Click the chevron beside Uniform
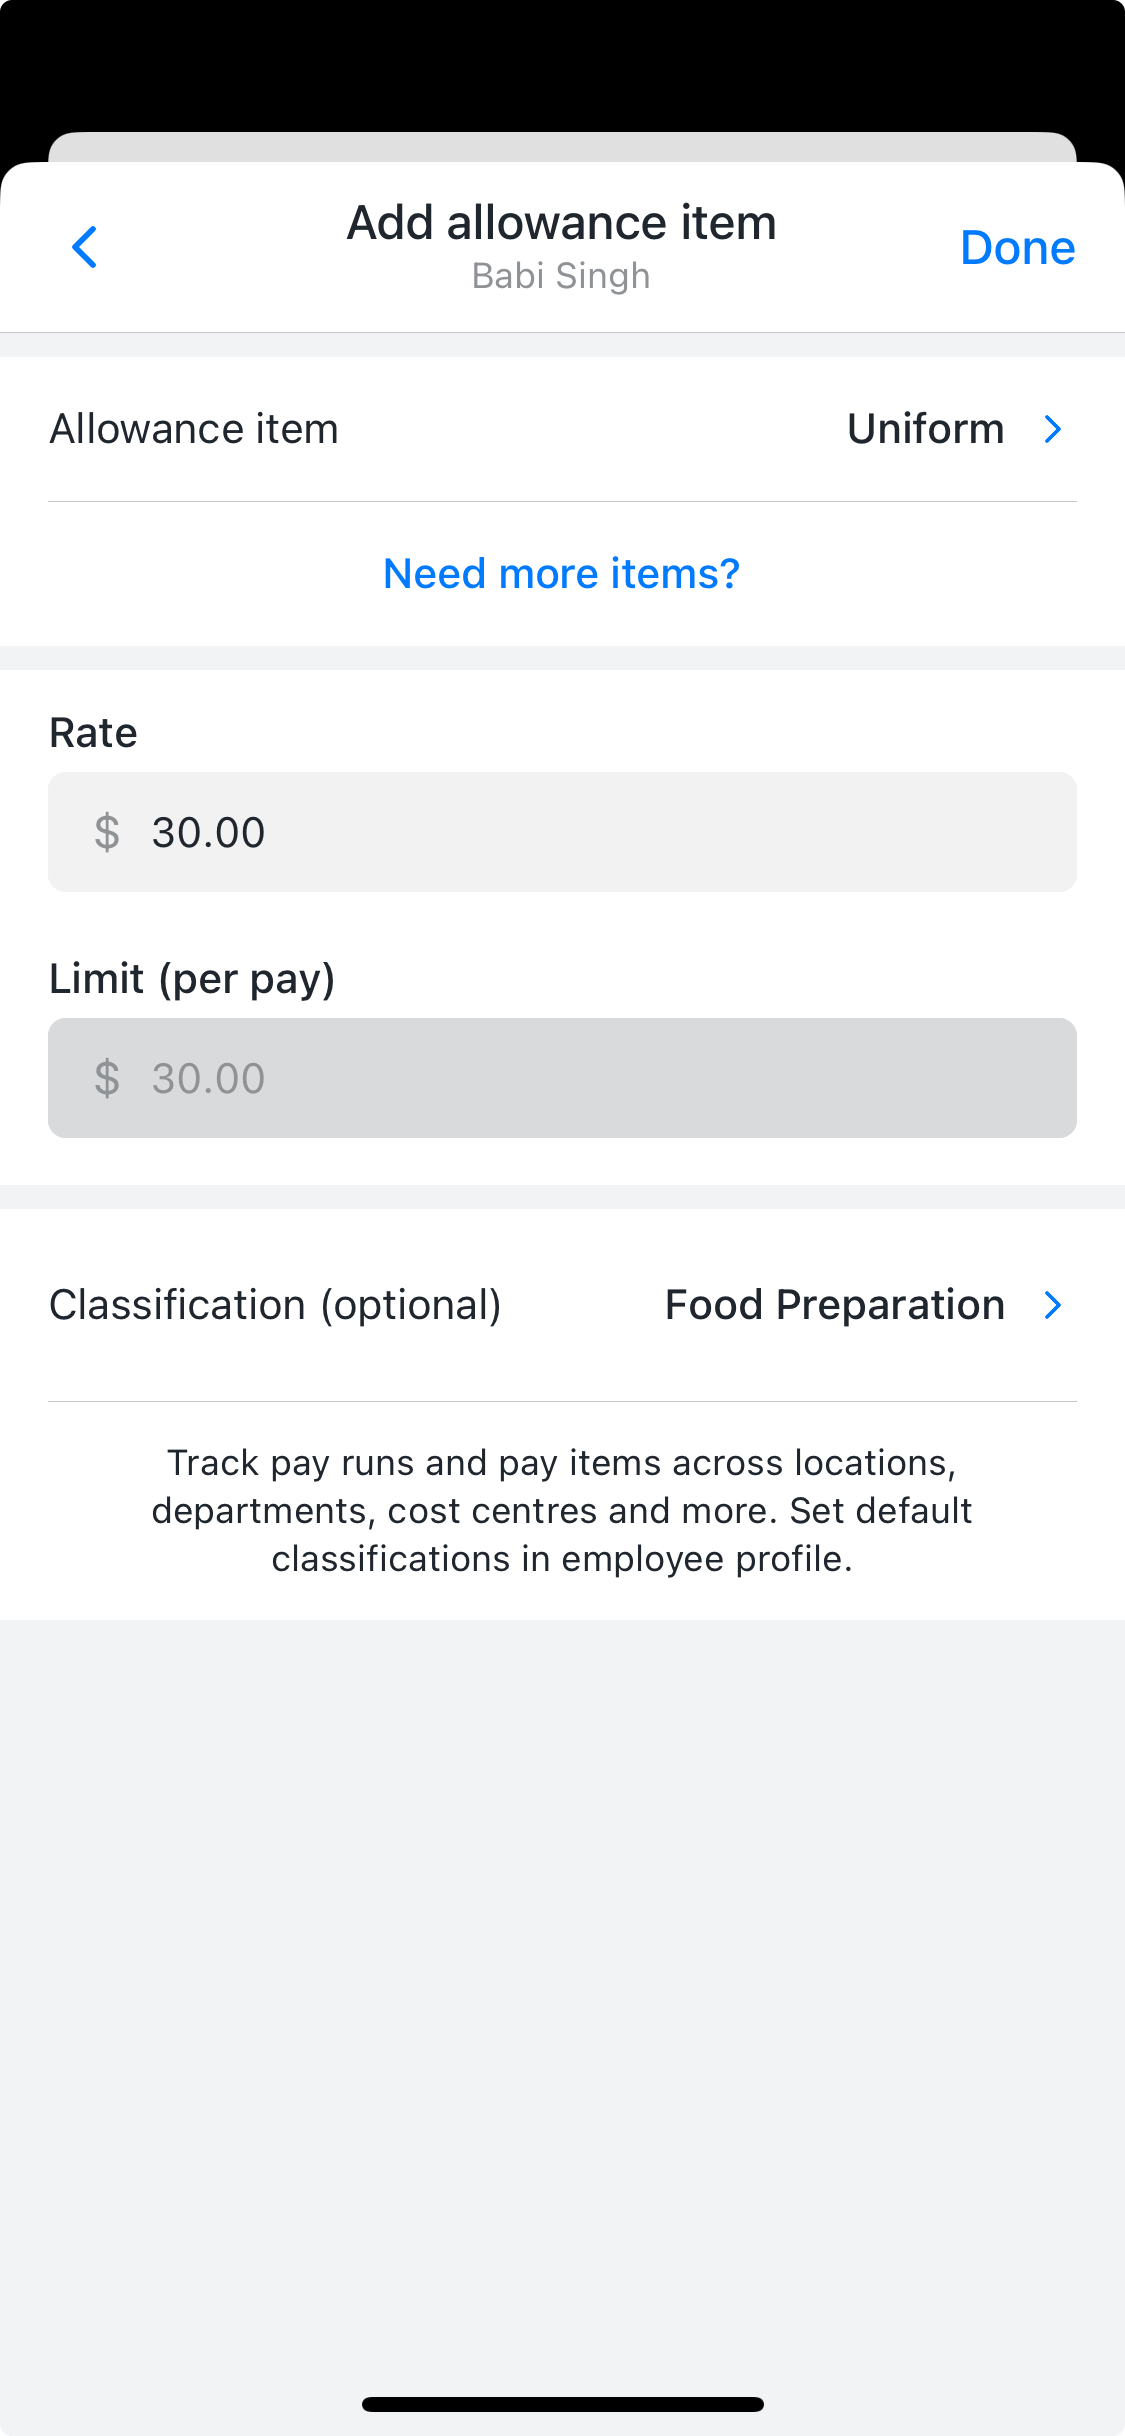Image resolution: width=1125 pixels, height=2436 pixels. [x=1052, y=429]
